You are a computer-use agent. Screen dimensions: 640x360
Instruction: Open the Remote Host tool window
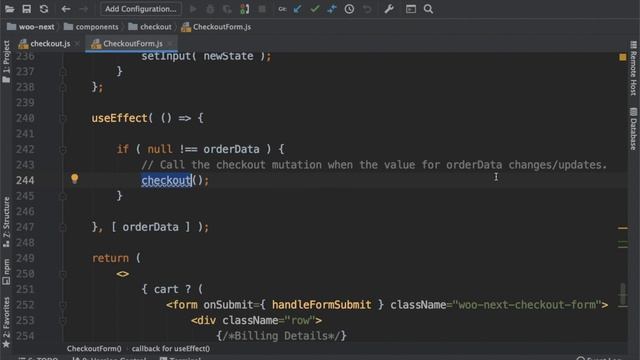(x=633, y=68)
